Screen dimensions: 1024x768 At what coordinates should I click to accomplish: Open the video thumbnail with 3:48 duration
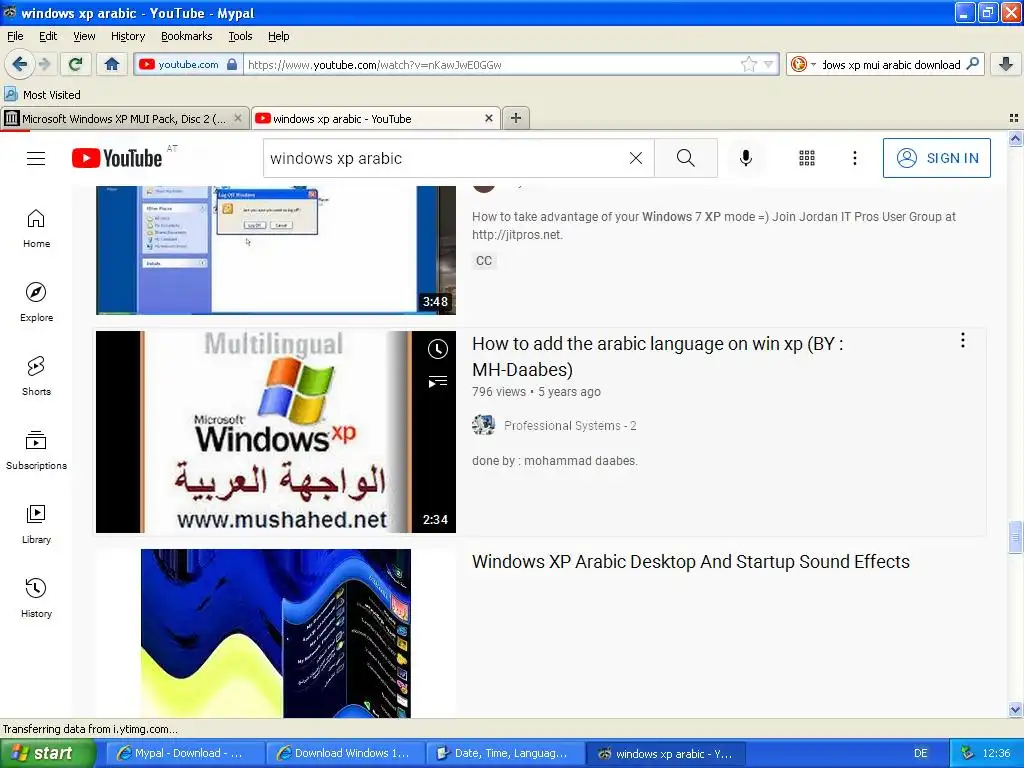276,250
